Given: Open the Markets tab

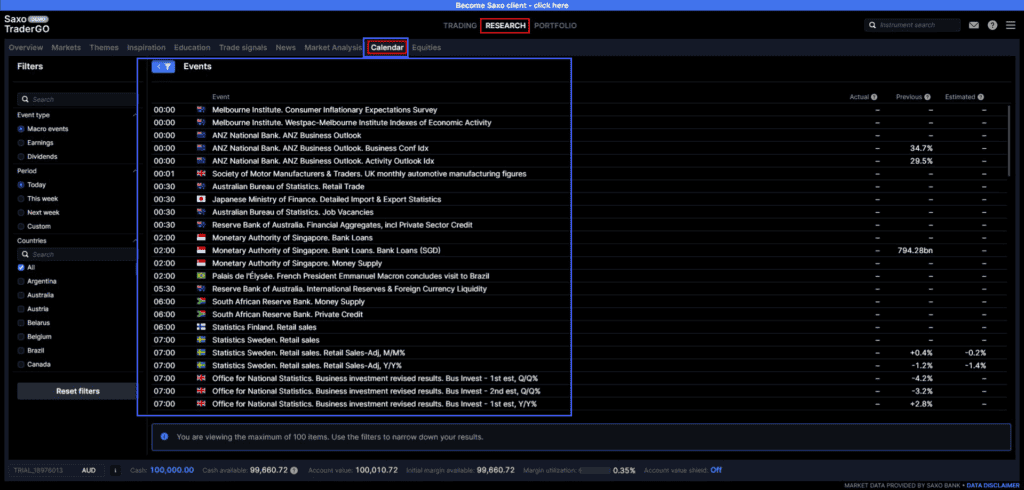Looking at the screenshot, I should (x=66, y=48).
